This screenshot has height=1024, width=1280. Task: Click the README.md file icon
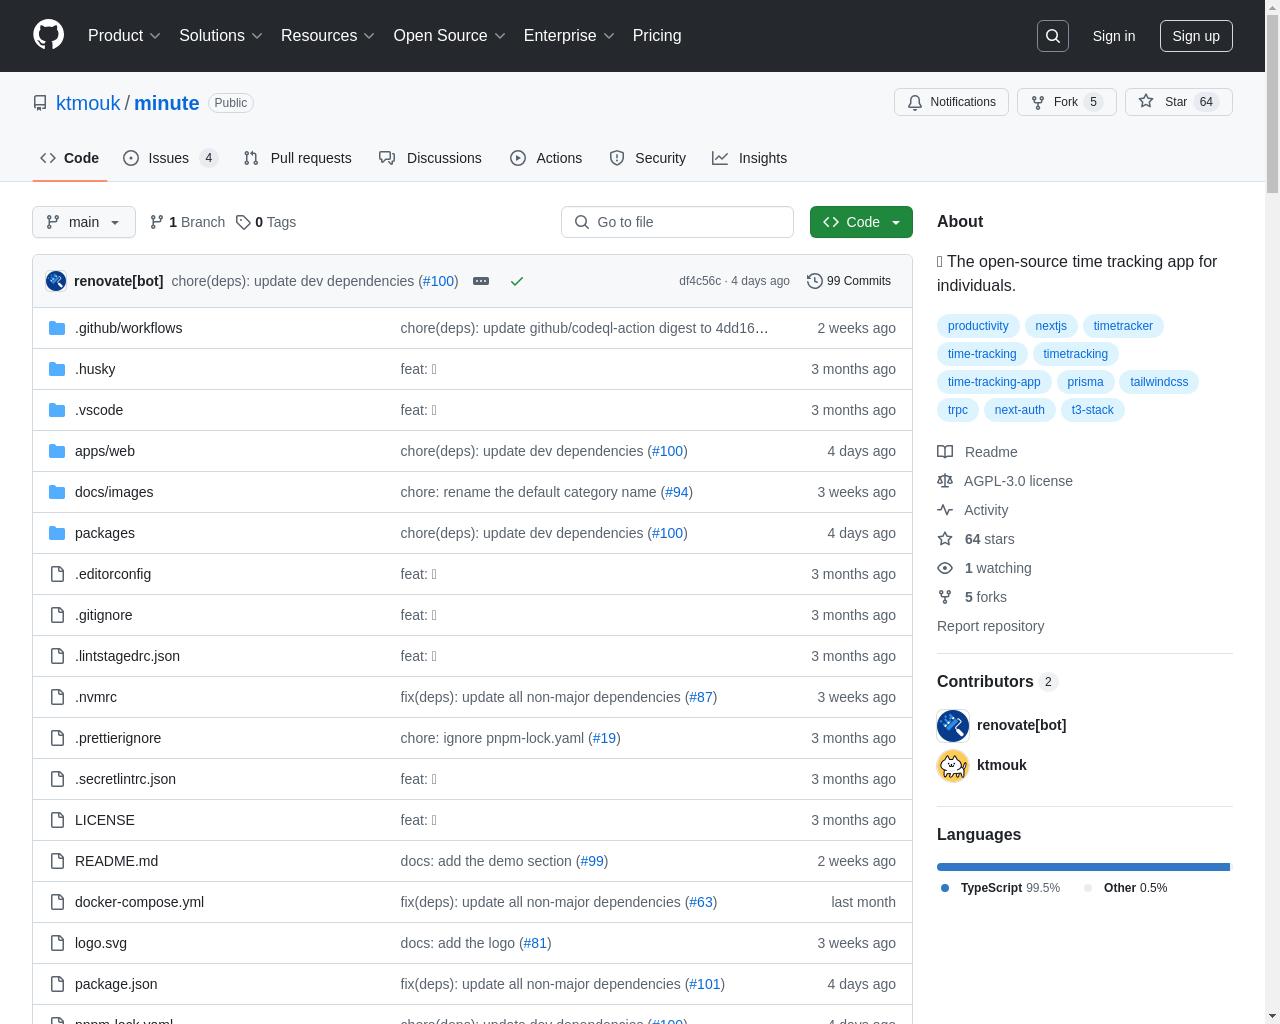pyautogui.click(x=57, y=861)
